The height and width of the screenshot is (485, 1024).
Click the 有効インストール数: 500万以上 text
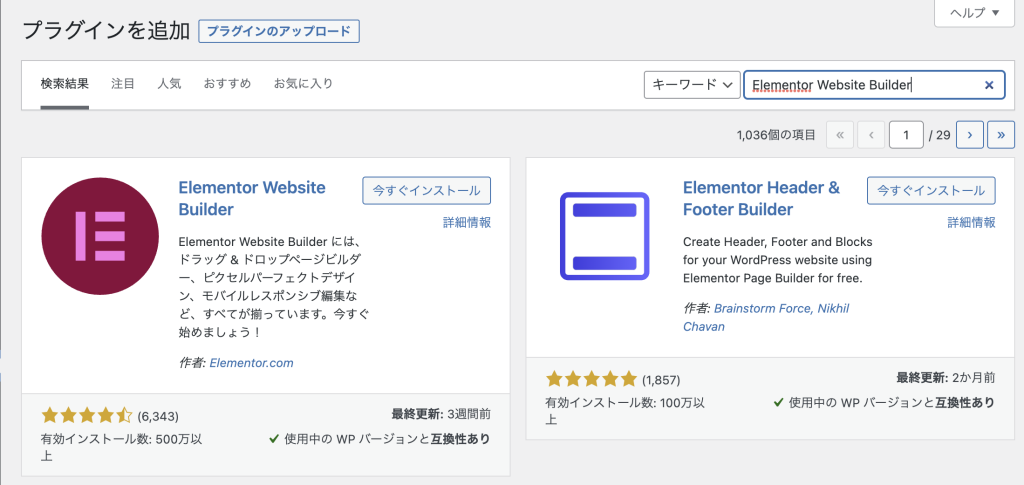tap(121, 447)
